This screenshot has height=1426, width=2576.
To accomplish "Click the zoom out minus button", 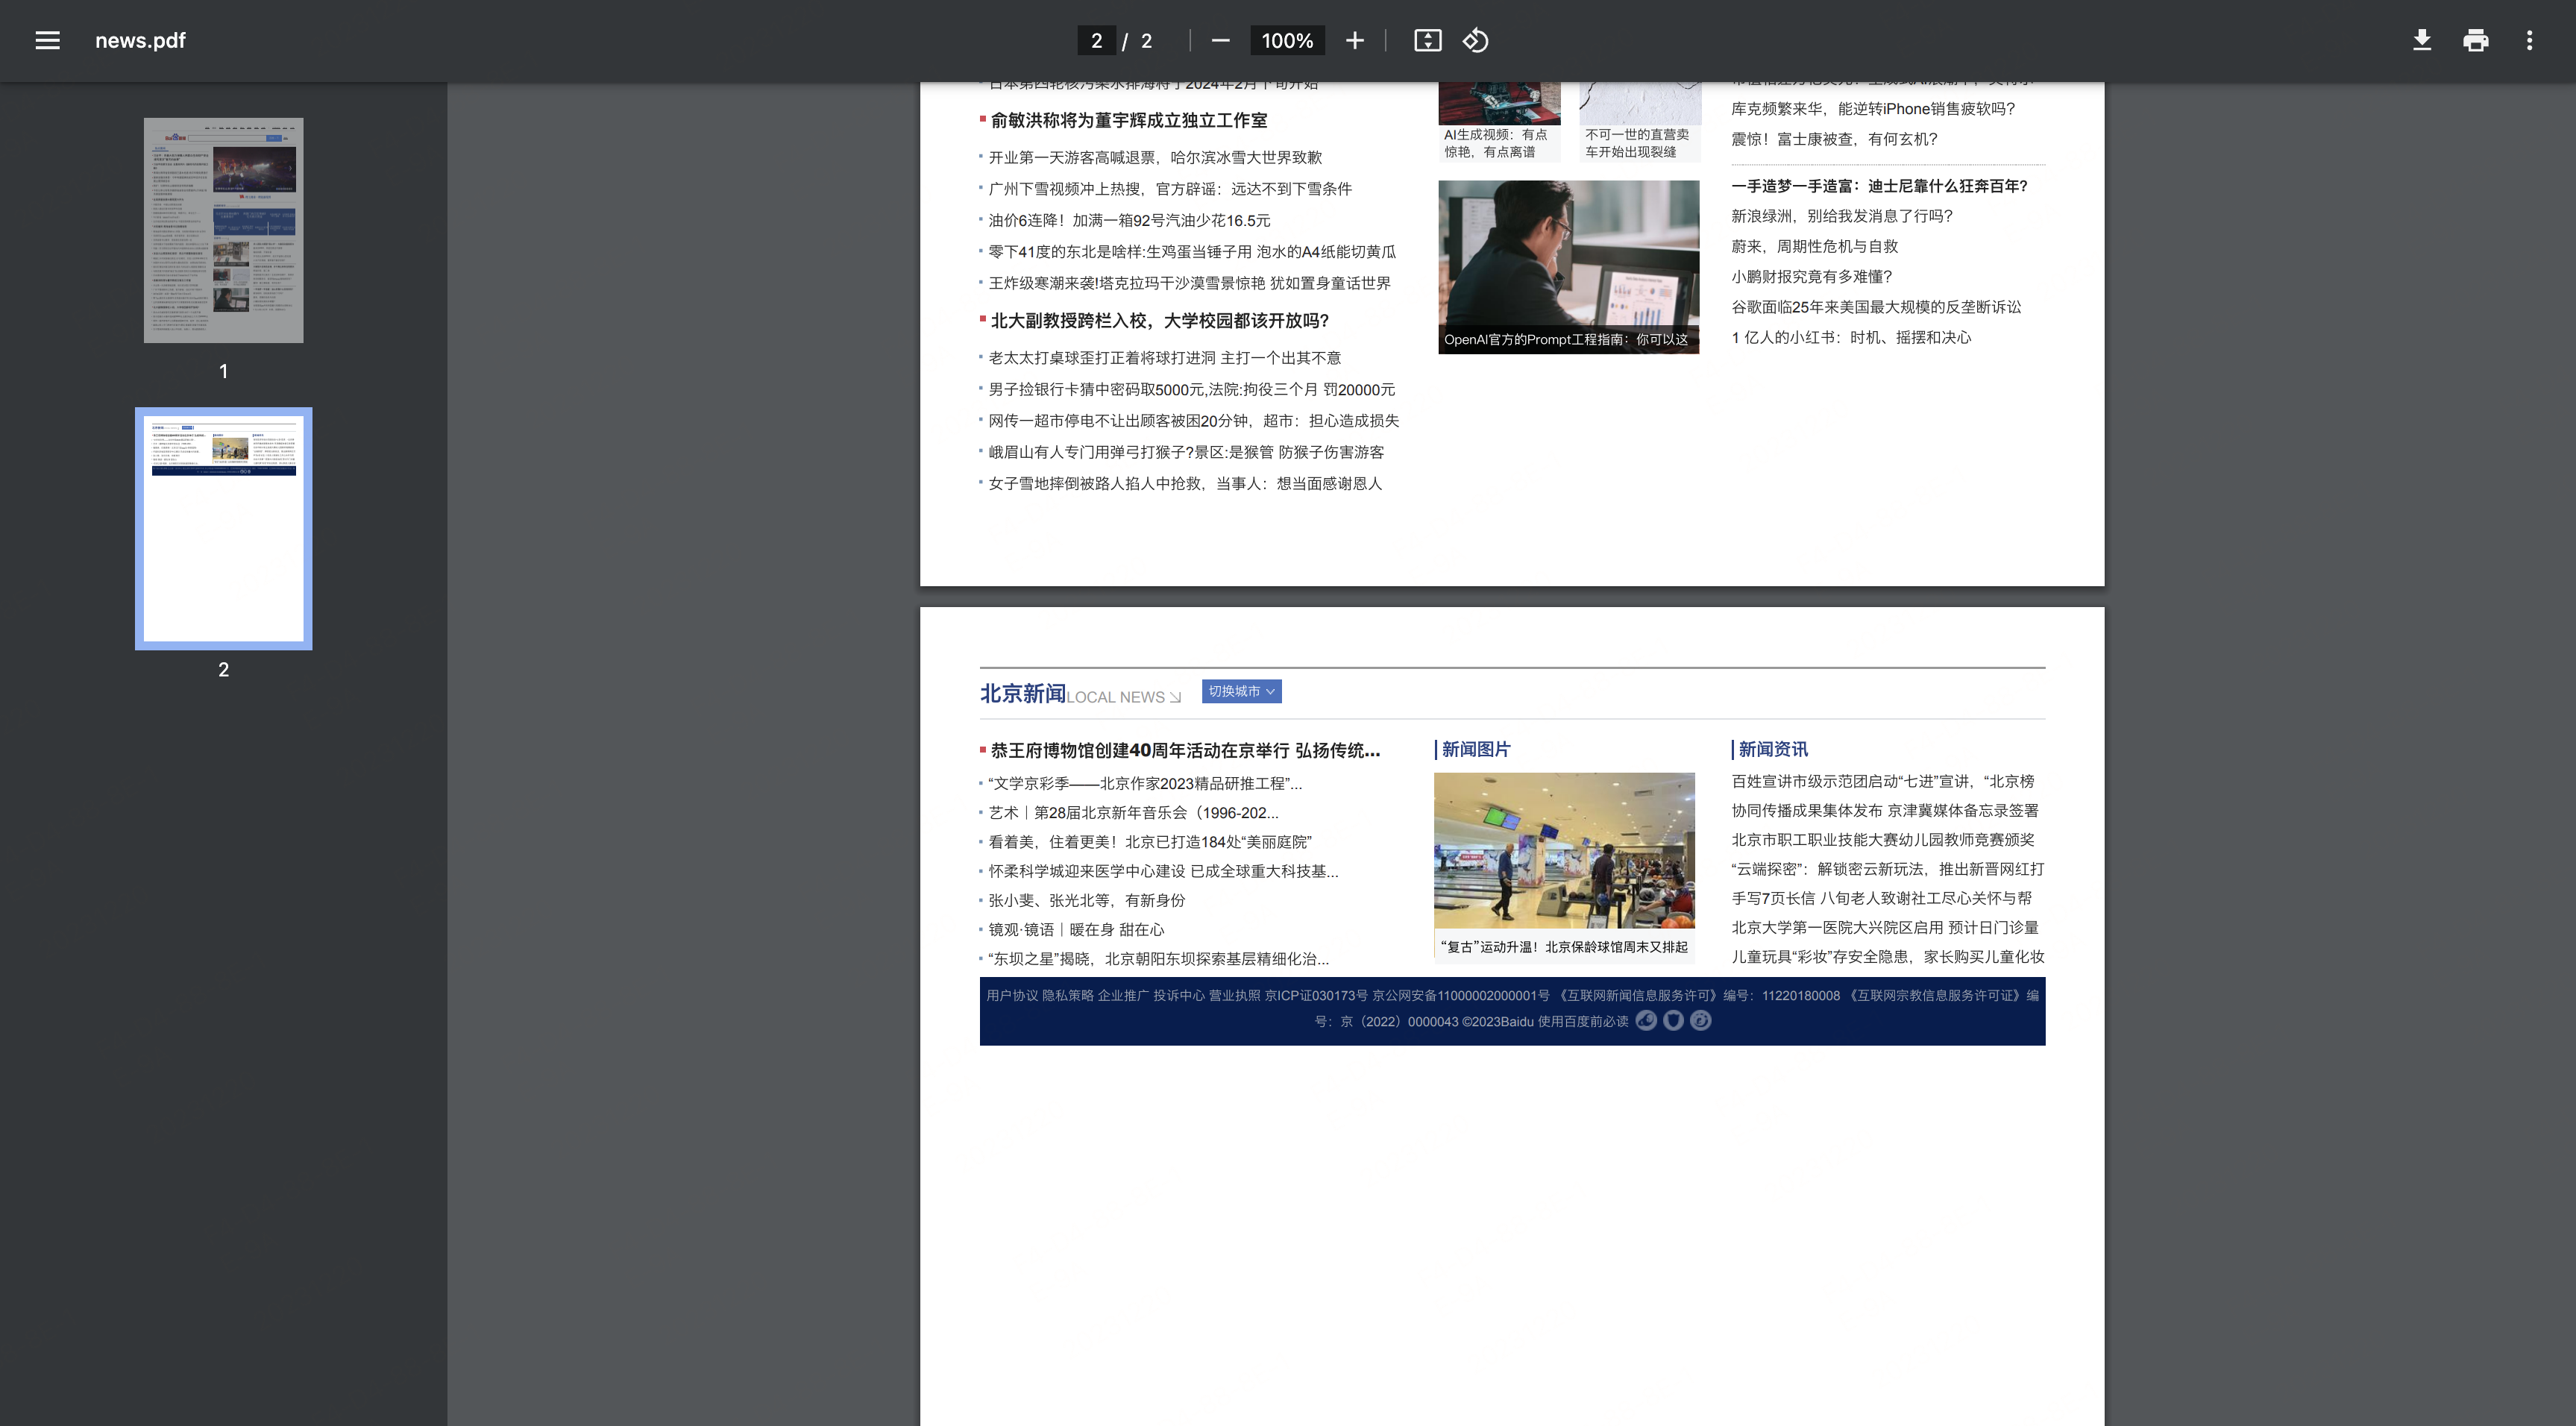I will [x=1220, y=40].
